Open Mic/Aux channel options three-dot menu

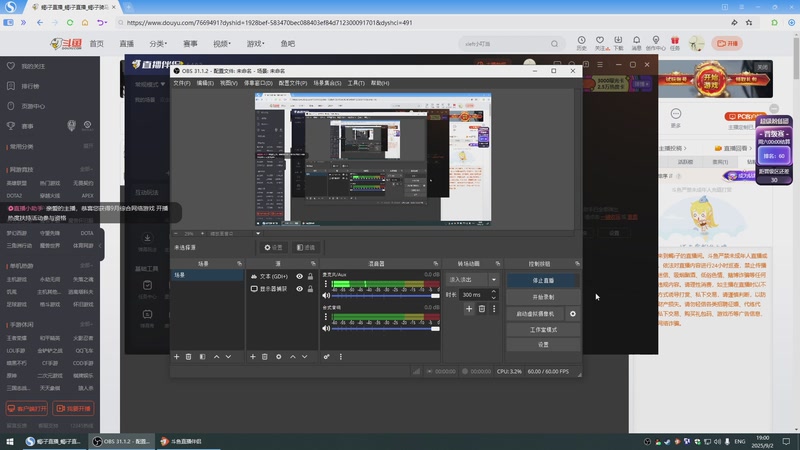pyautogui.click(x=326, y=284)
